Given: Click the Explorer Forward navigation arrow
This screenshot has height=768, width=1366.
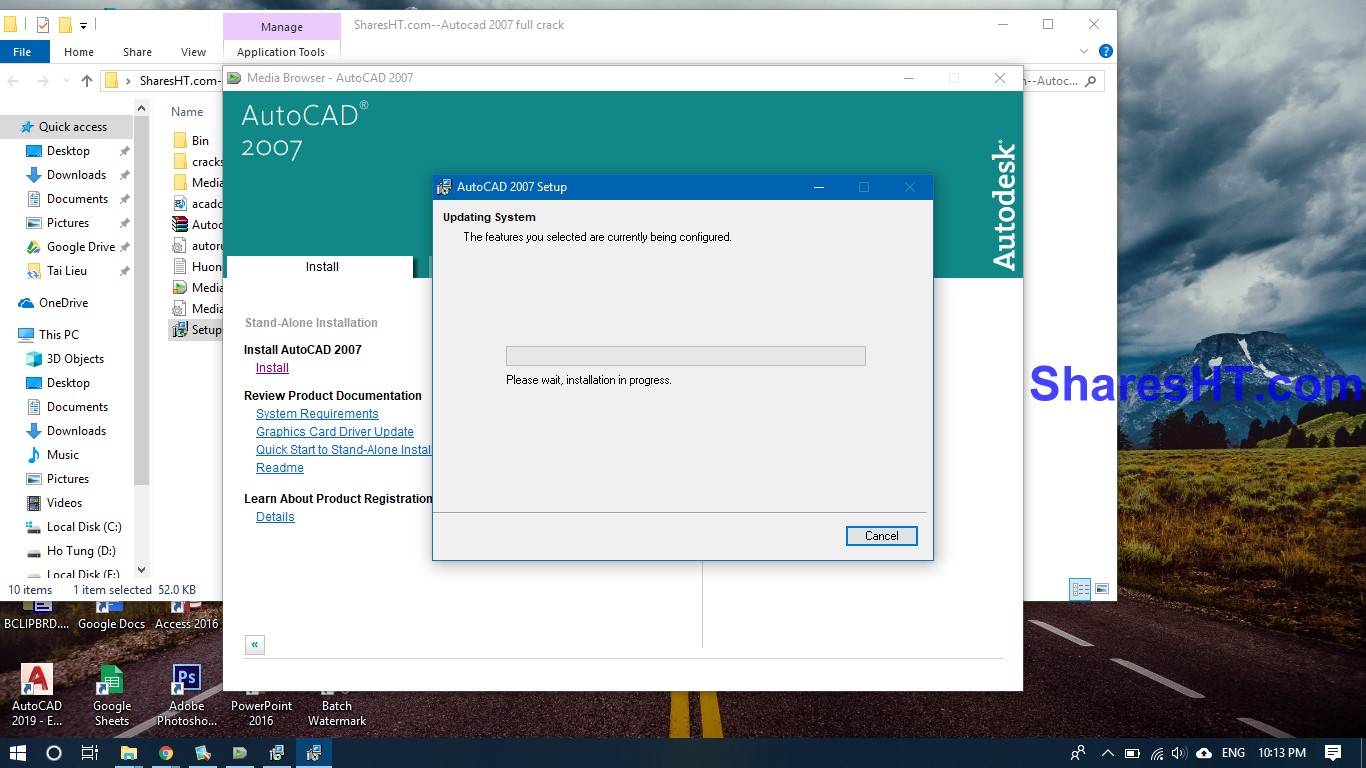Looking at the screenshot, I should [x=42, y=81].
